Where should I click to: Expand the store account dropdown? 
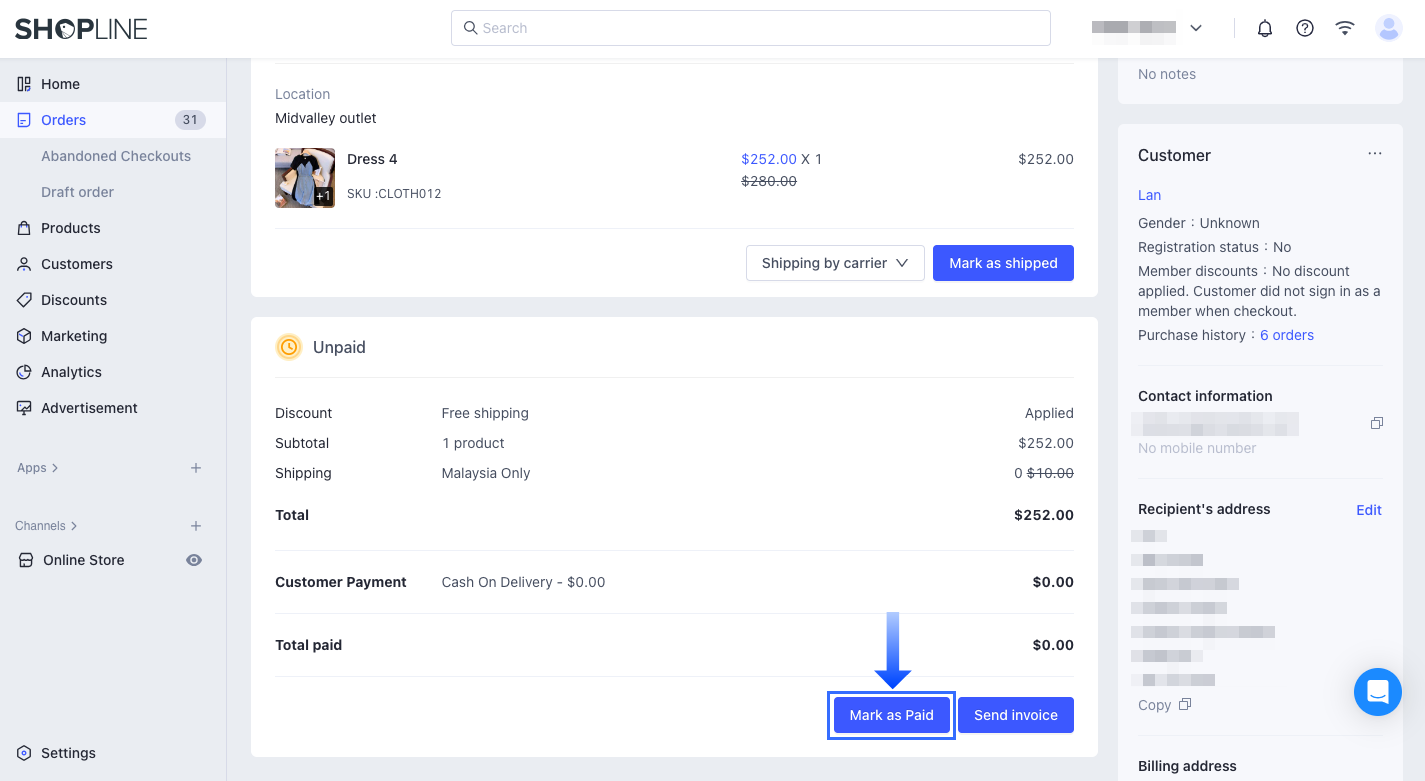click(x=1148, y=28)
